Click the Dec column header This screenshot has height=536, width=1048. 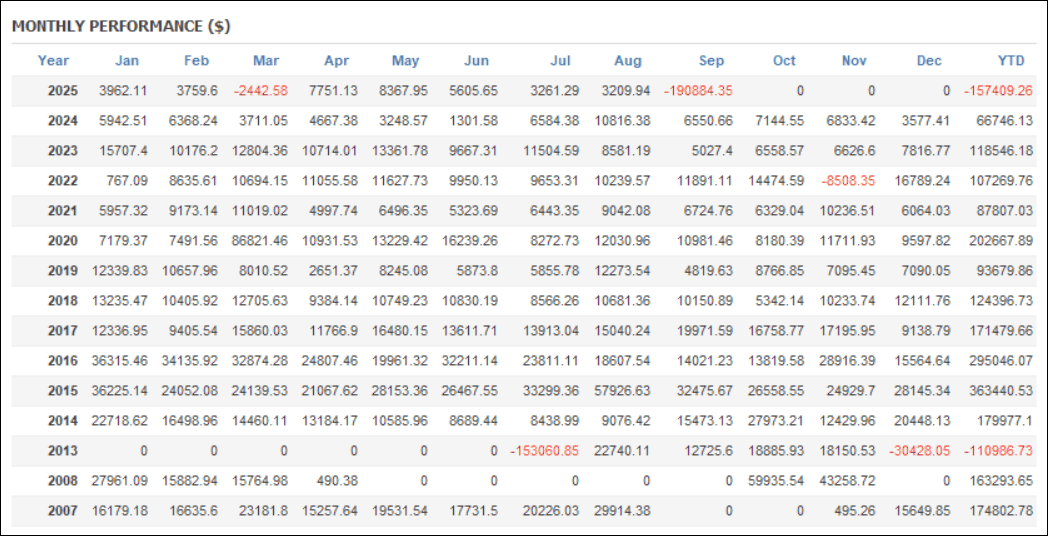[929, 60]
